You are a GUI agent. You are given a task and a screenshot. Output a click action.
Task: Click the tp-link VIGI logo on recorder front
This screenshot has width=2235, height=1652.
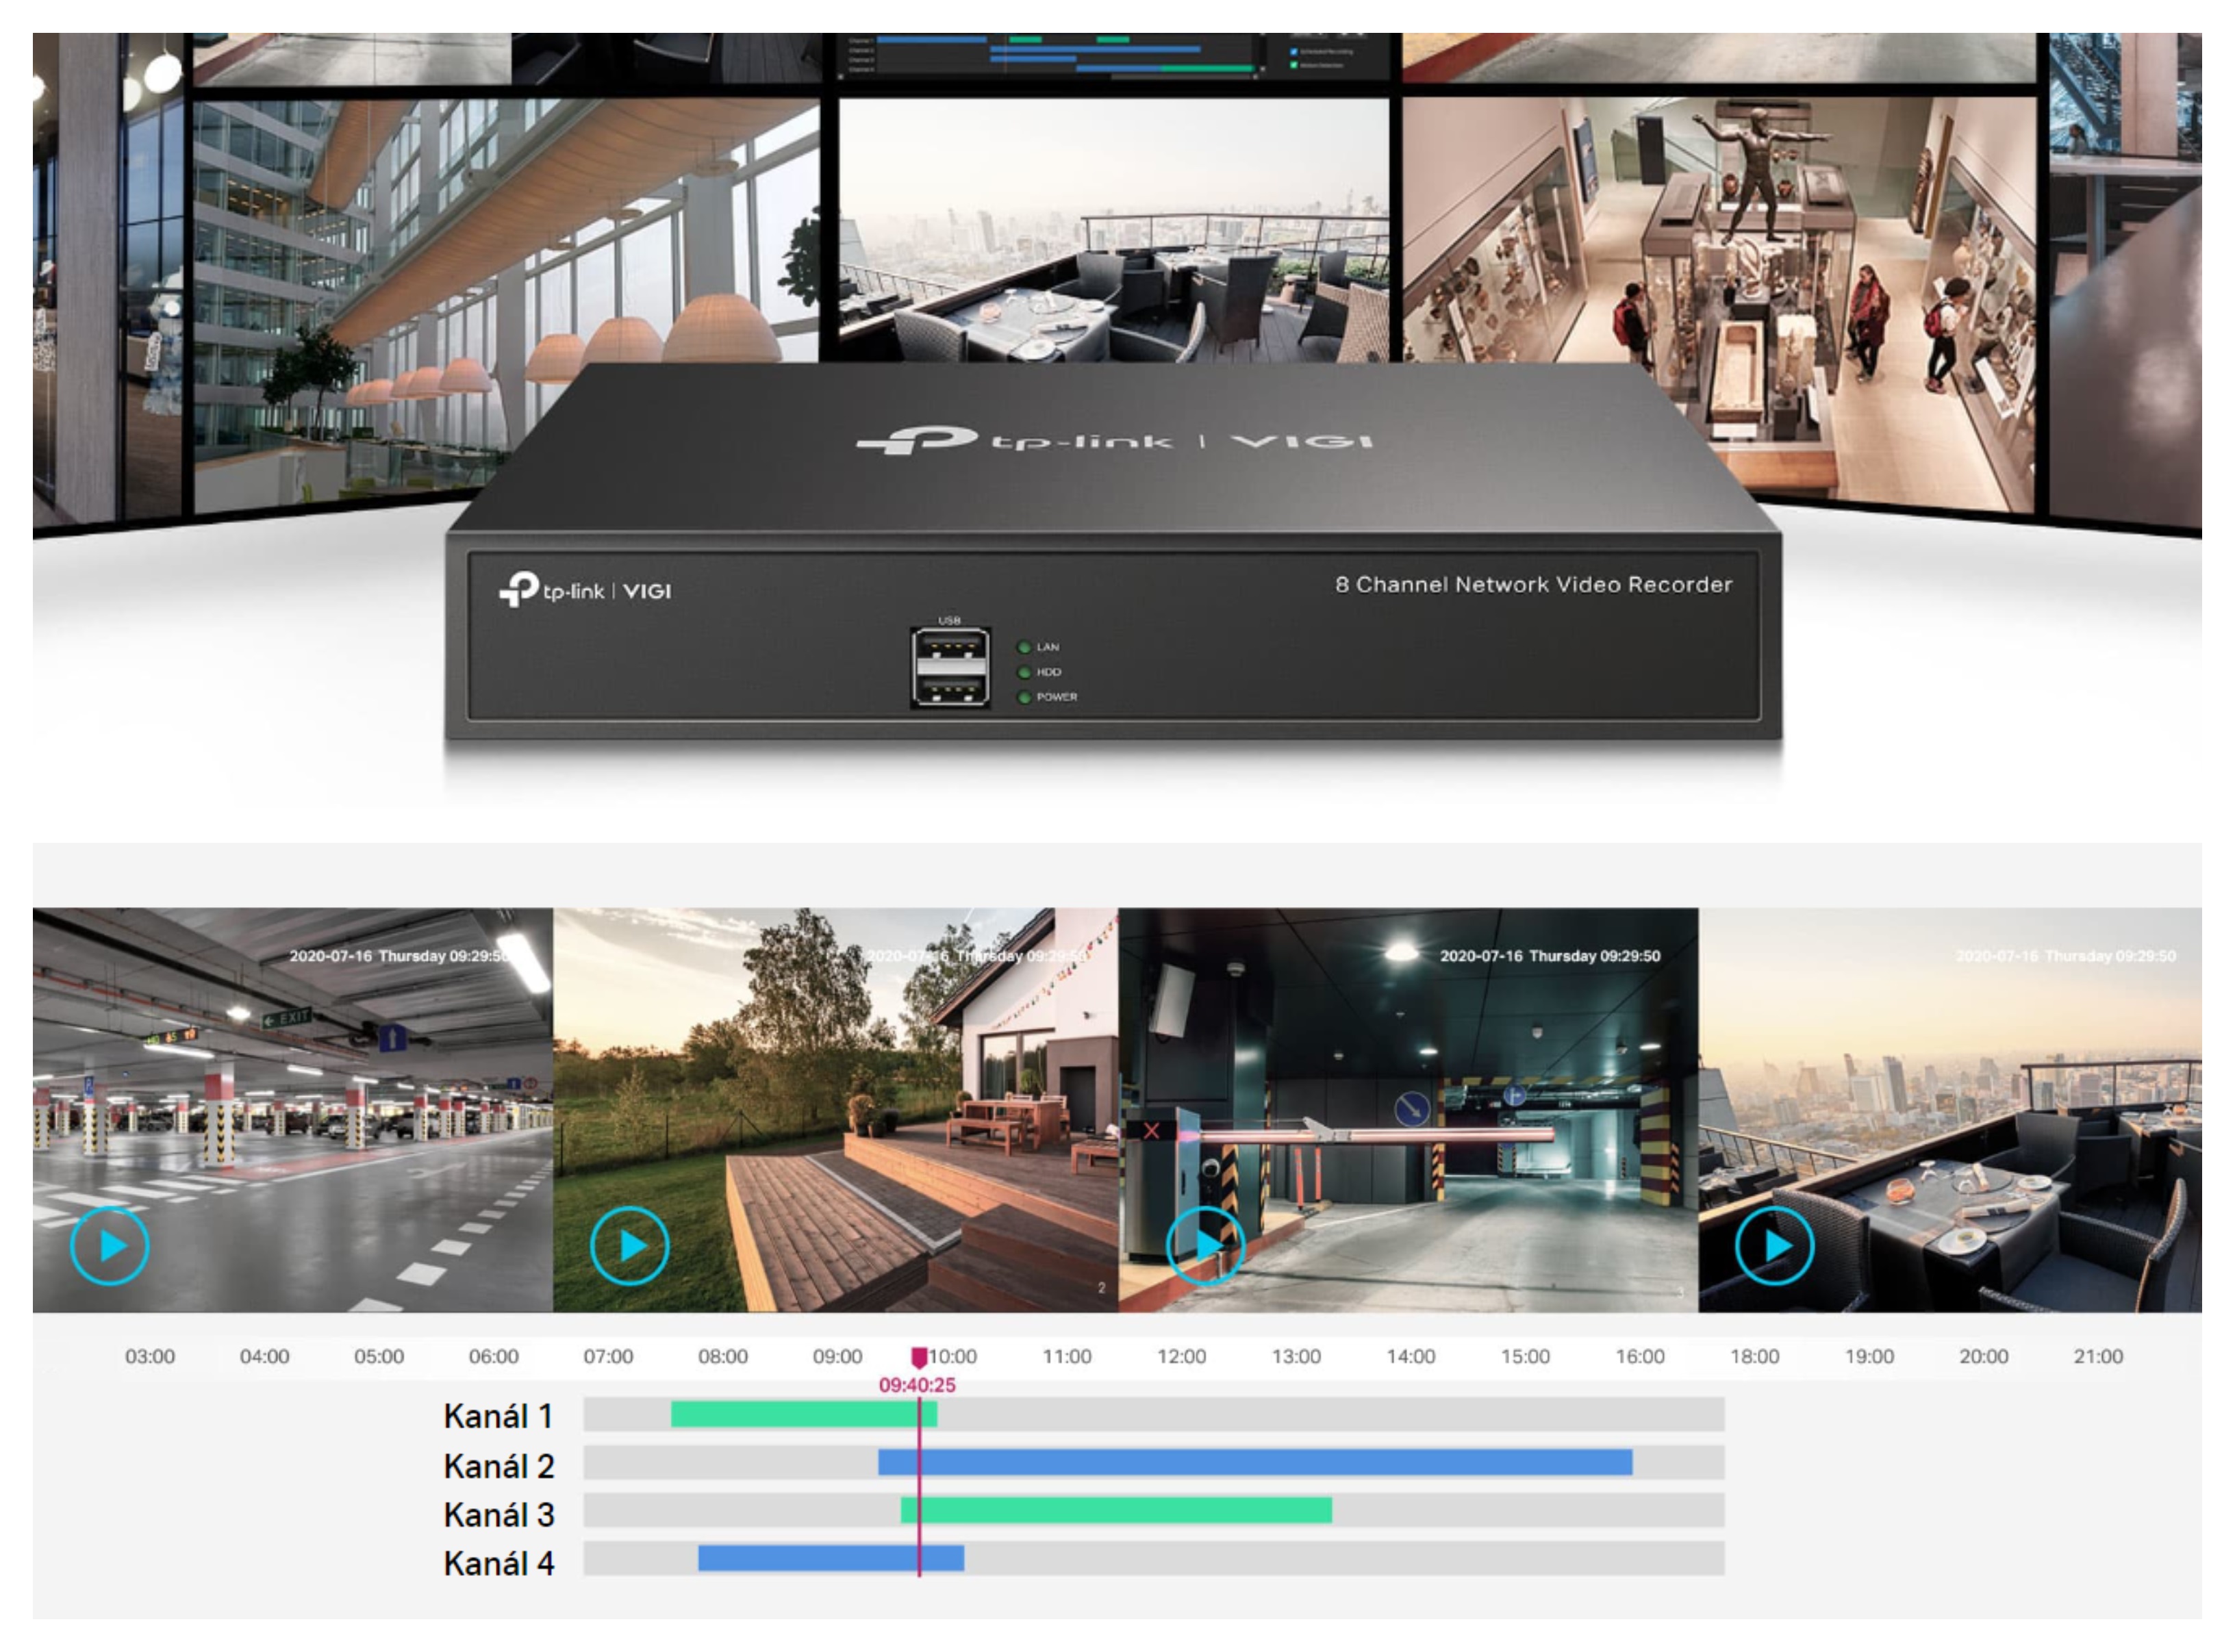coord(585,589)
